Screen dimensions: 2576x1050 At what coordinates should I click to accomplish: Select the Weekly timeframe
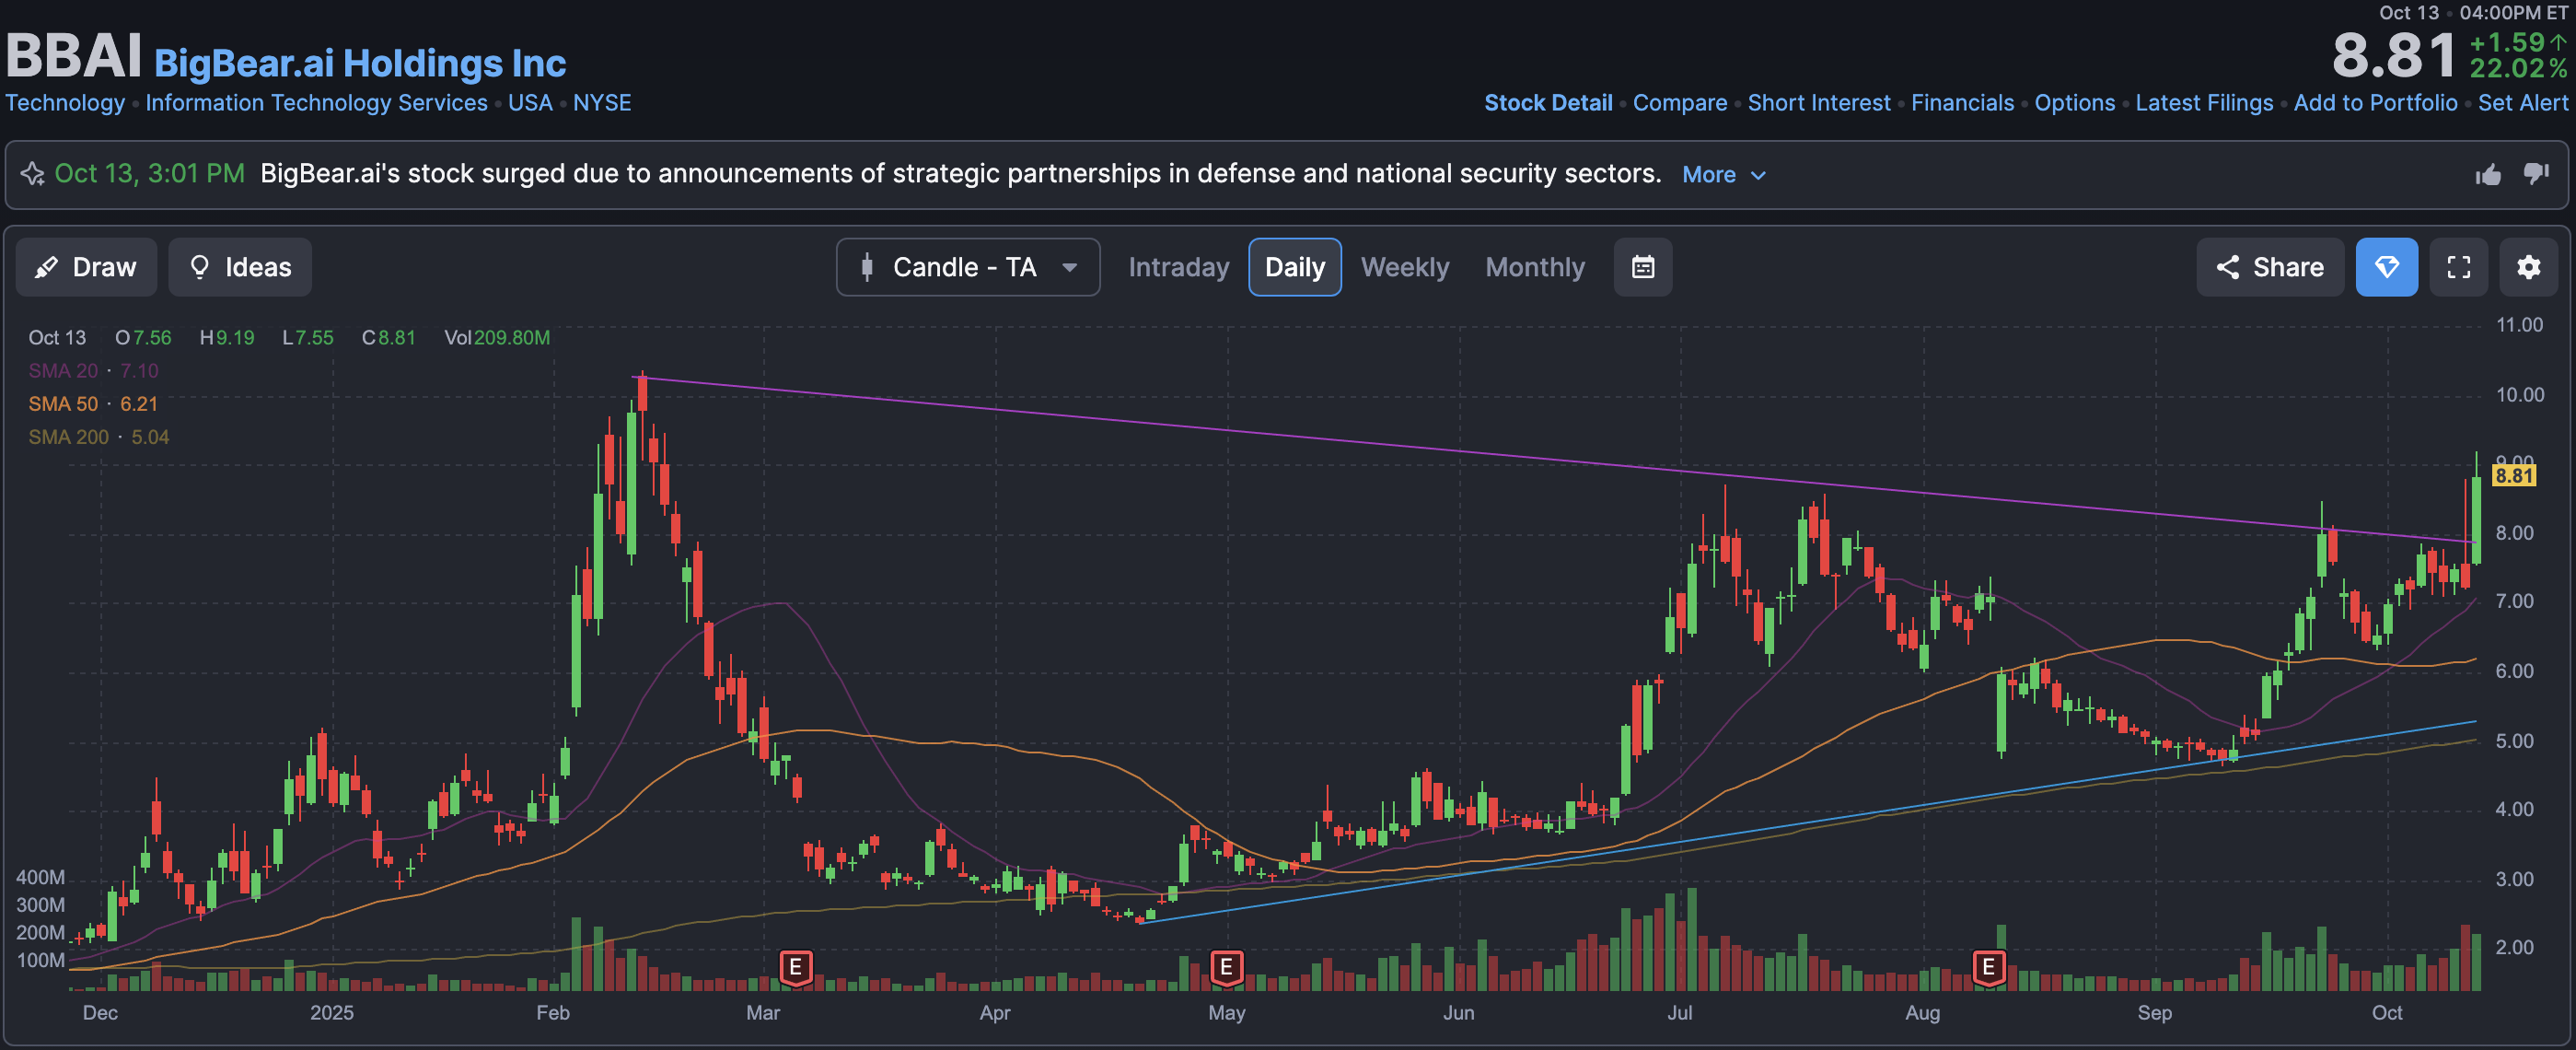click(x=1404, y=267)
